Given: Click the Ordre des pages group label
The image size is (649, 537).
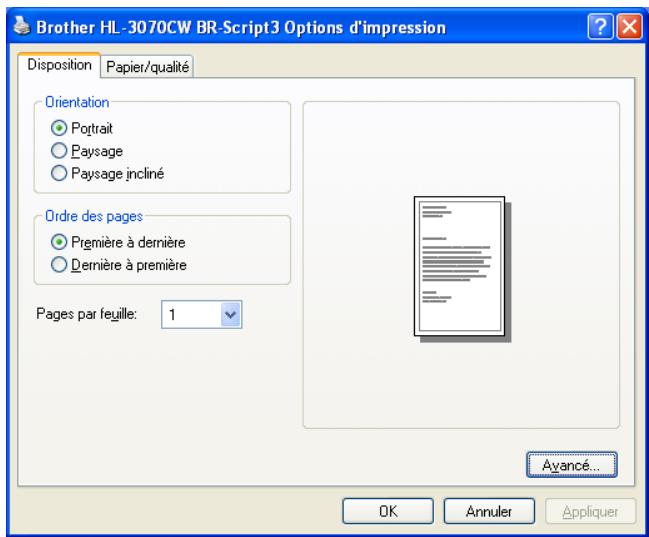Looking at the screenshot, I should [94, 216].
